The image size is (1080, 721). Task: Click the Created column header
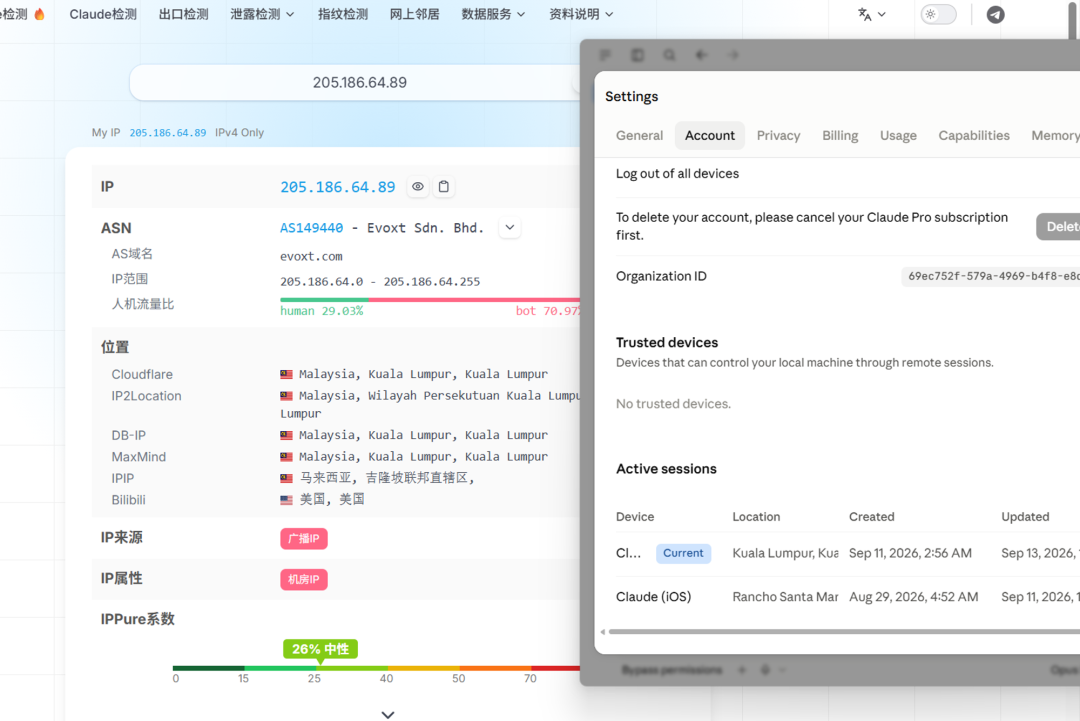(871, 516)
